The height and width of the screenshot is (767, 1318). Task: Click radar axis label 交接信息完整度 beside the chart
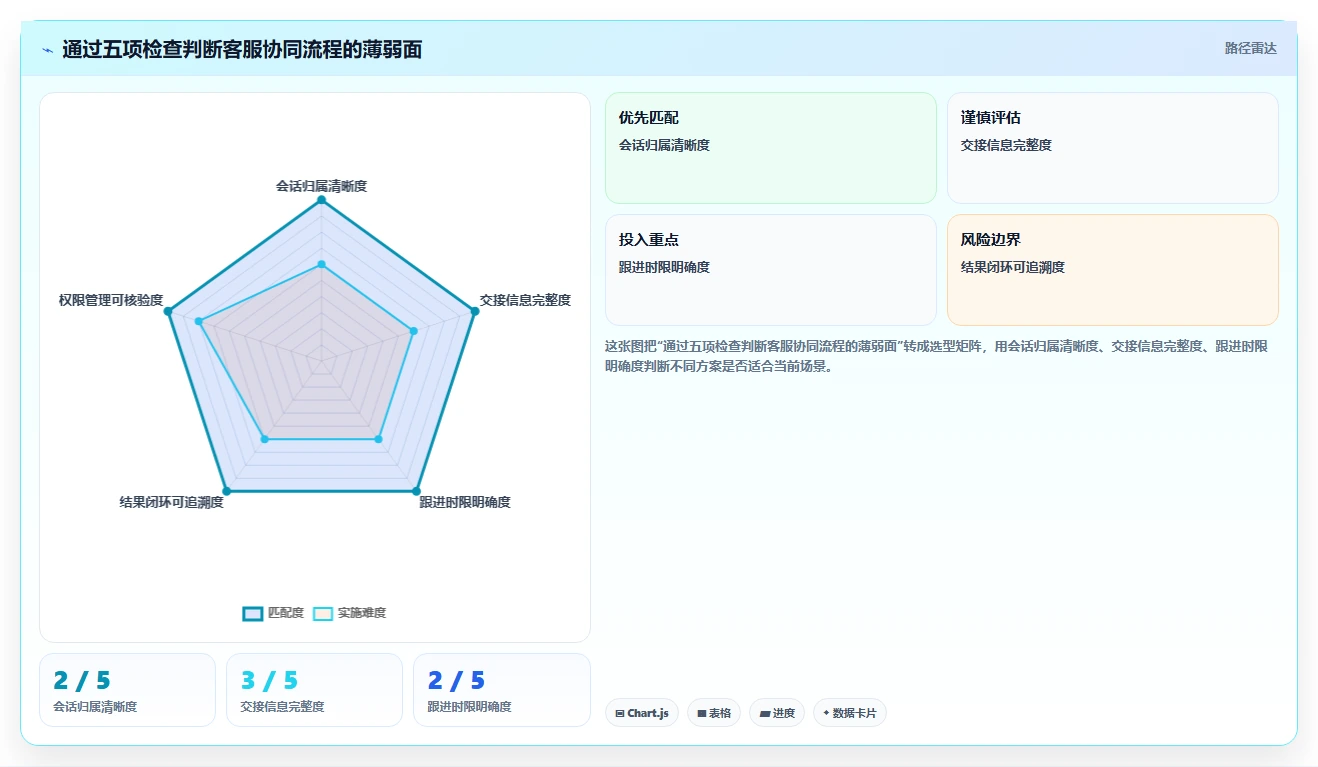tap(525, 300)
